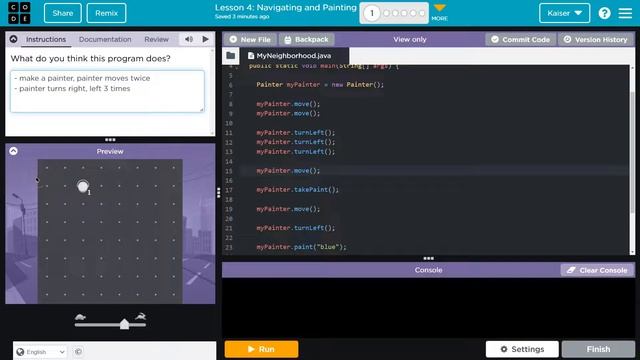
Task: Click the copyright icon
Action: click(78, 351)
